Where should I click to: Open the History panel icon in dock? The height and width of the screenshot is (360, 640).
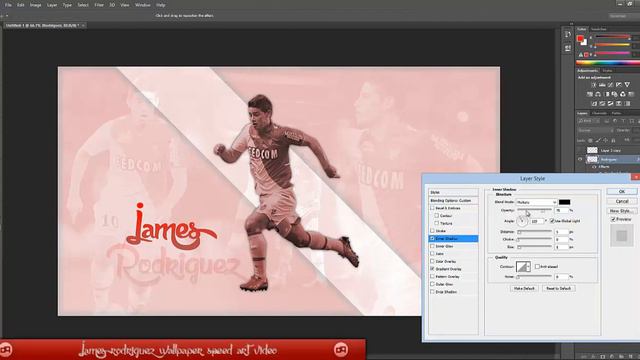(x=568, y=35)
